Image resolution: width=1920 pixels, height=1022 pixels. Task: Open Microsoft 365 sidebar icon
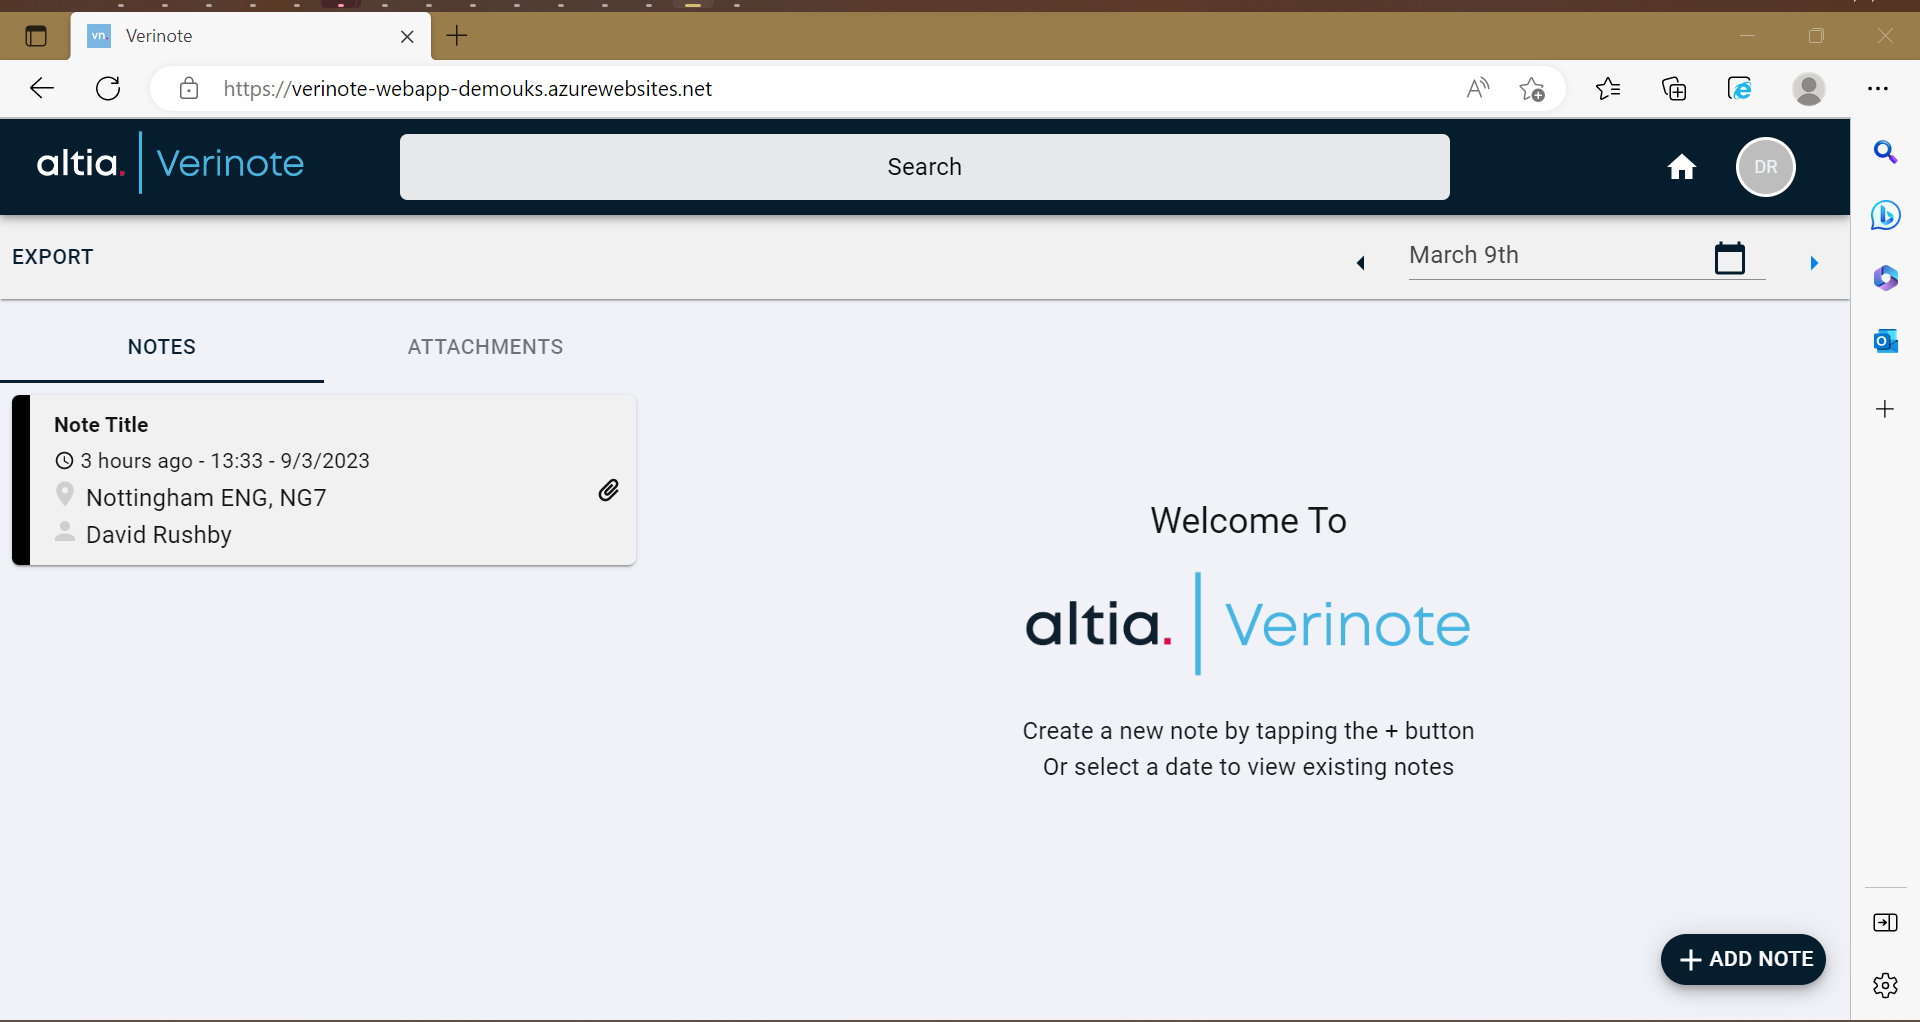1885,278
